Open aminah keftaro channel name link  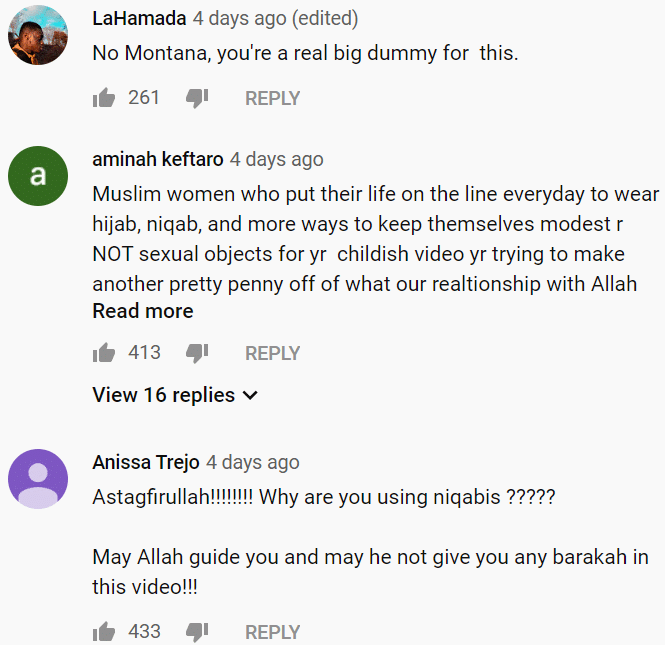coord(158,159)
